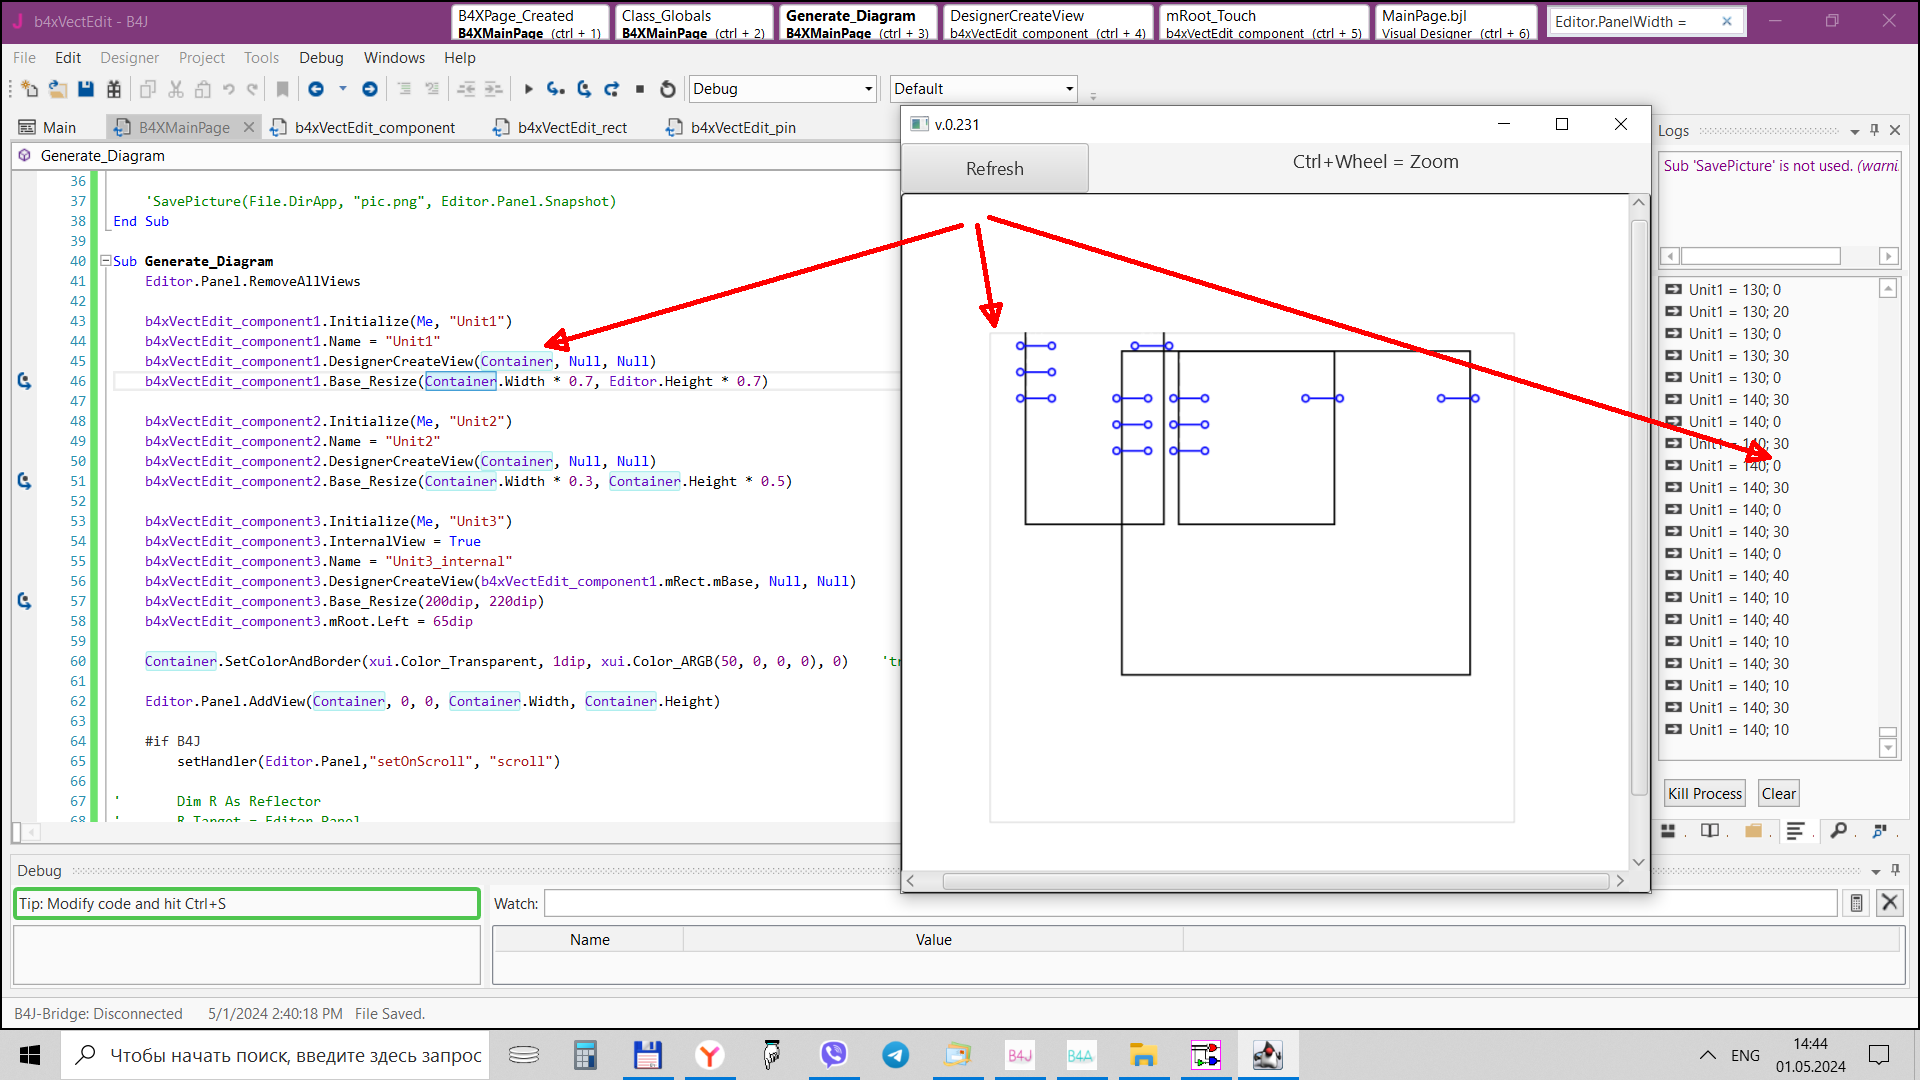Click the X button beside Watch field
Screen dimensions: 1920x1080
click(1889, 903)
